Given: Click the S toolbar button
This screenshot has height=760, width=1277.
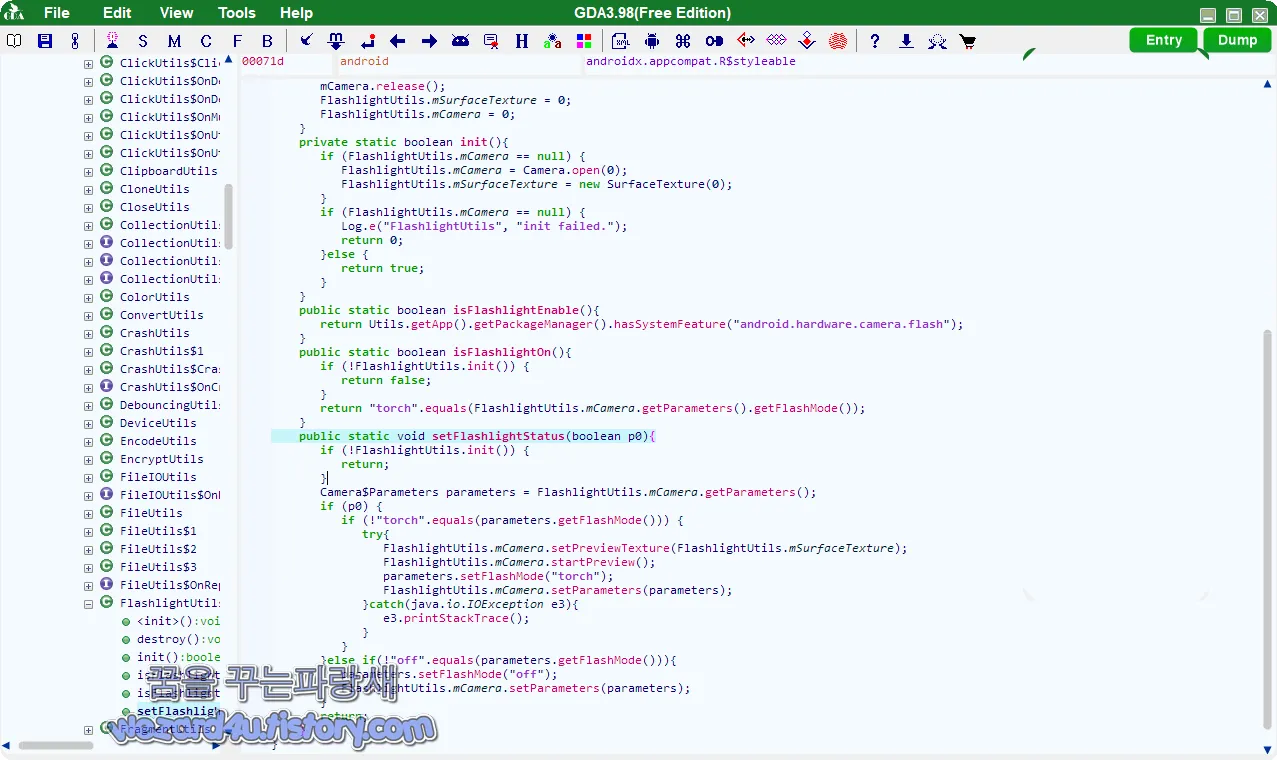Looking at the screenshot, I should pos(143,41).
